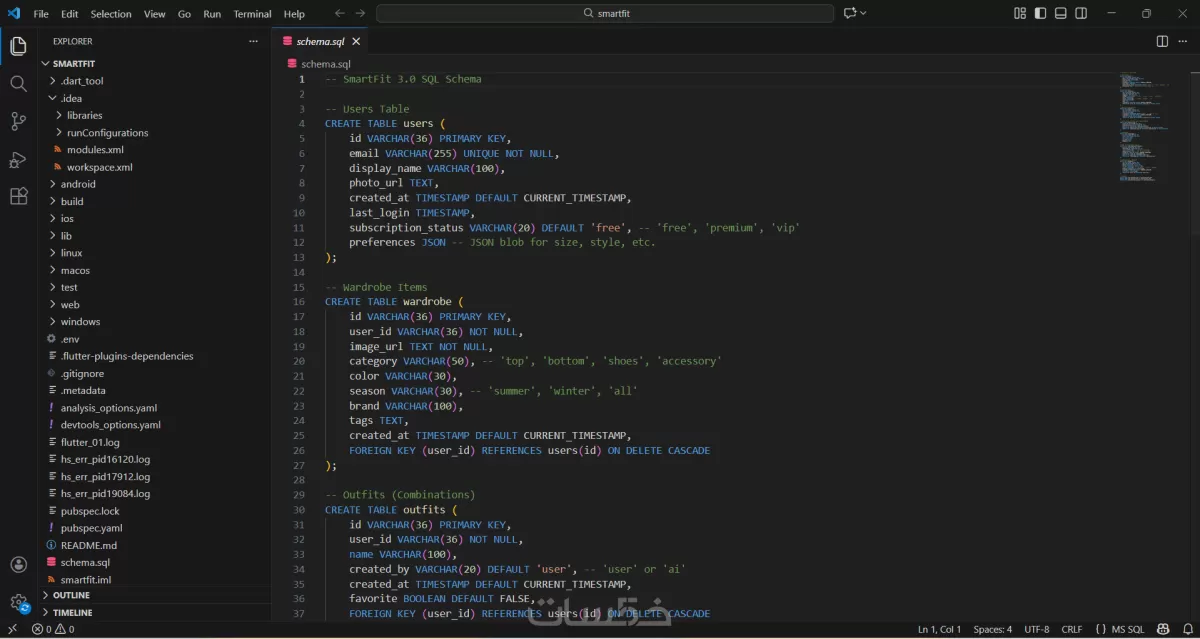
Task: Toggle the primary side bar layout button
Action: [x=1041, y=13]
